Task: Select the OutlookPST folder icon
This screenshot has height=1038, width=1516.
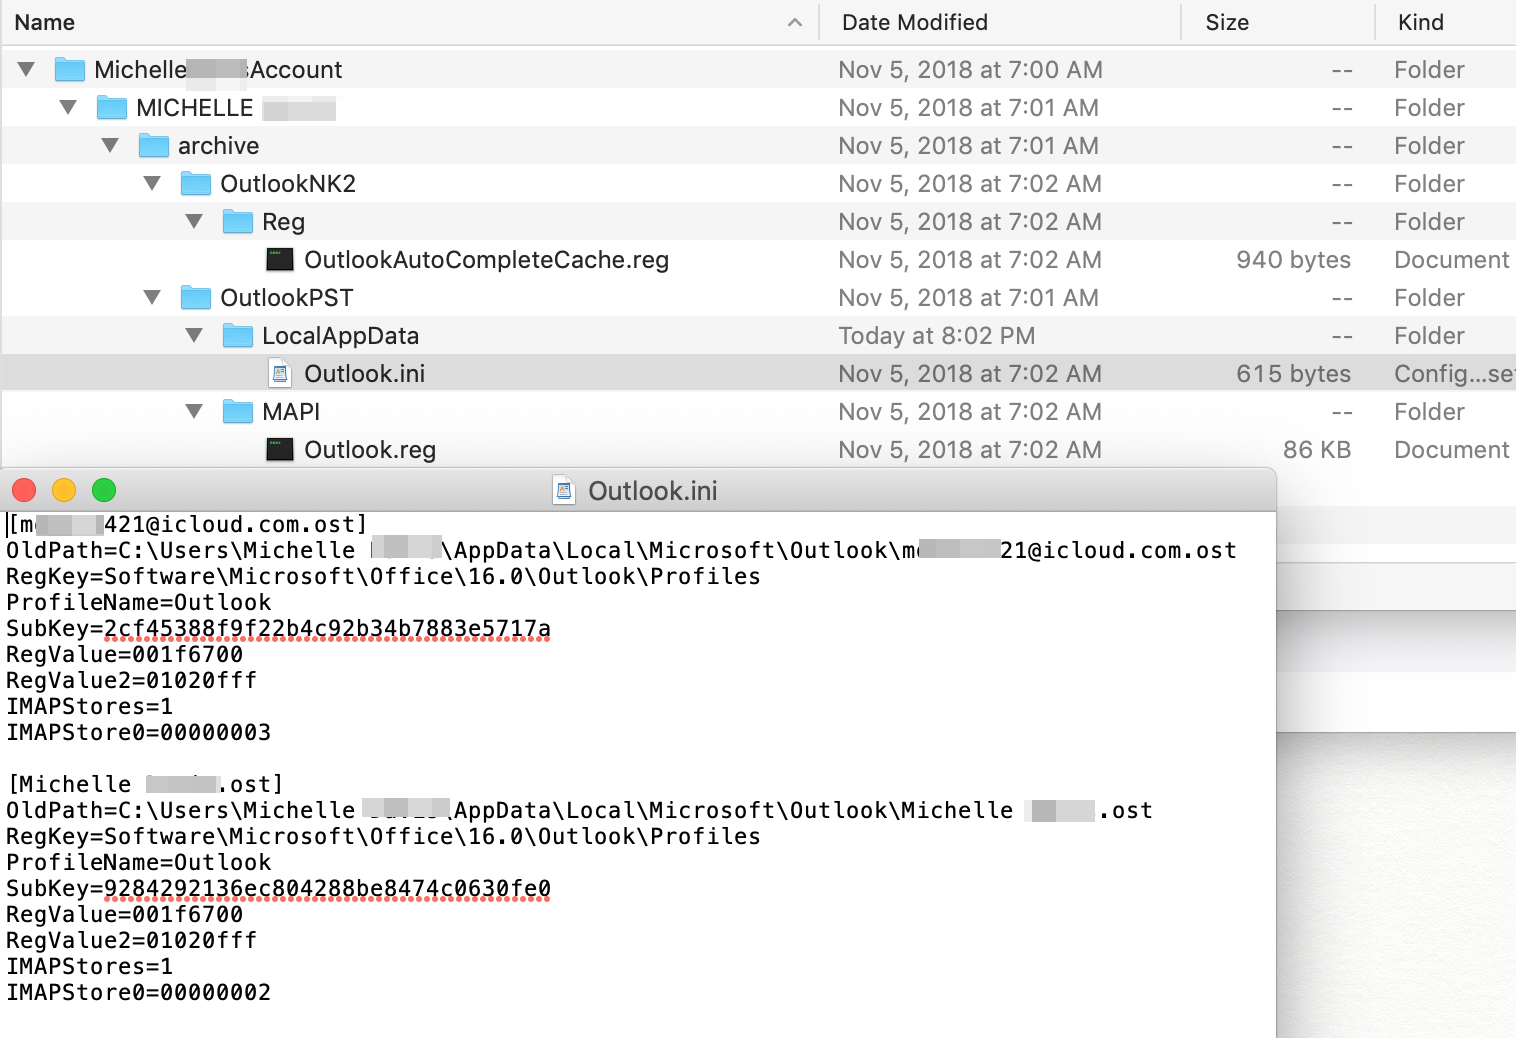Action: [x=195, y=297]
